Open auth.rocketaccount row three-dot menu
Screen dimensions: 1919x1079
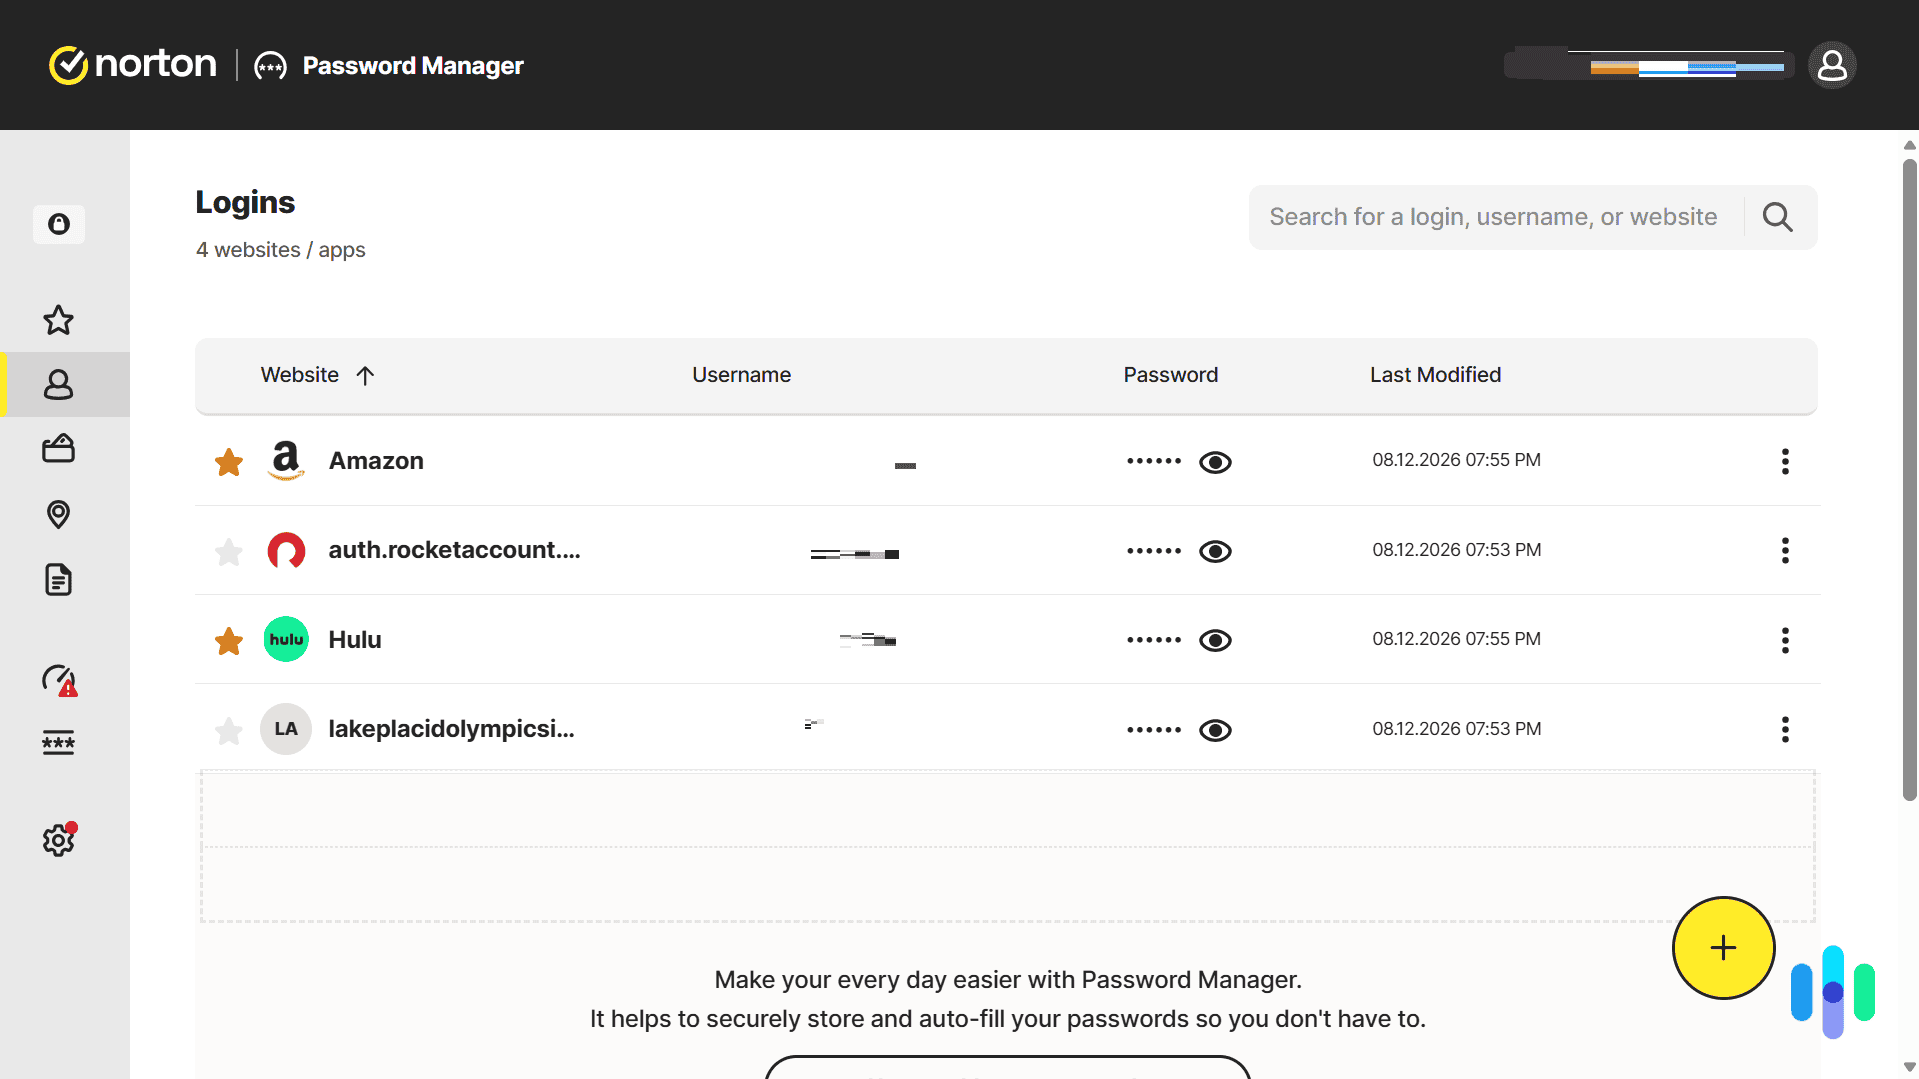1785,550
